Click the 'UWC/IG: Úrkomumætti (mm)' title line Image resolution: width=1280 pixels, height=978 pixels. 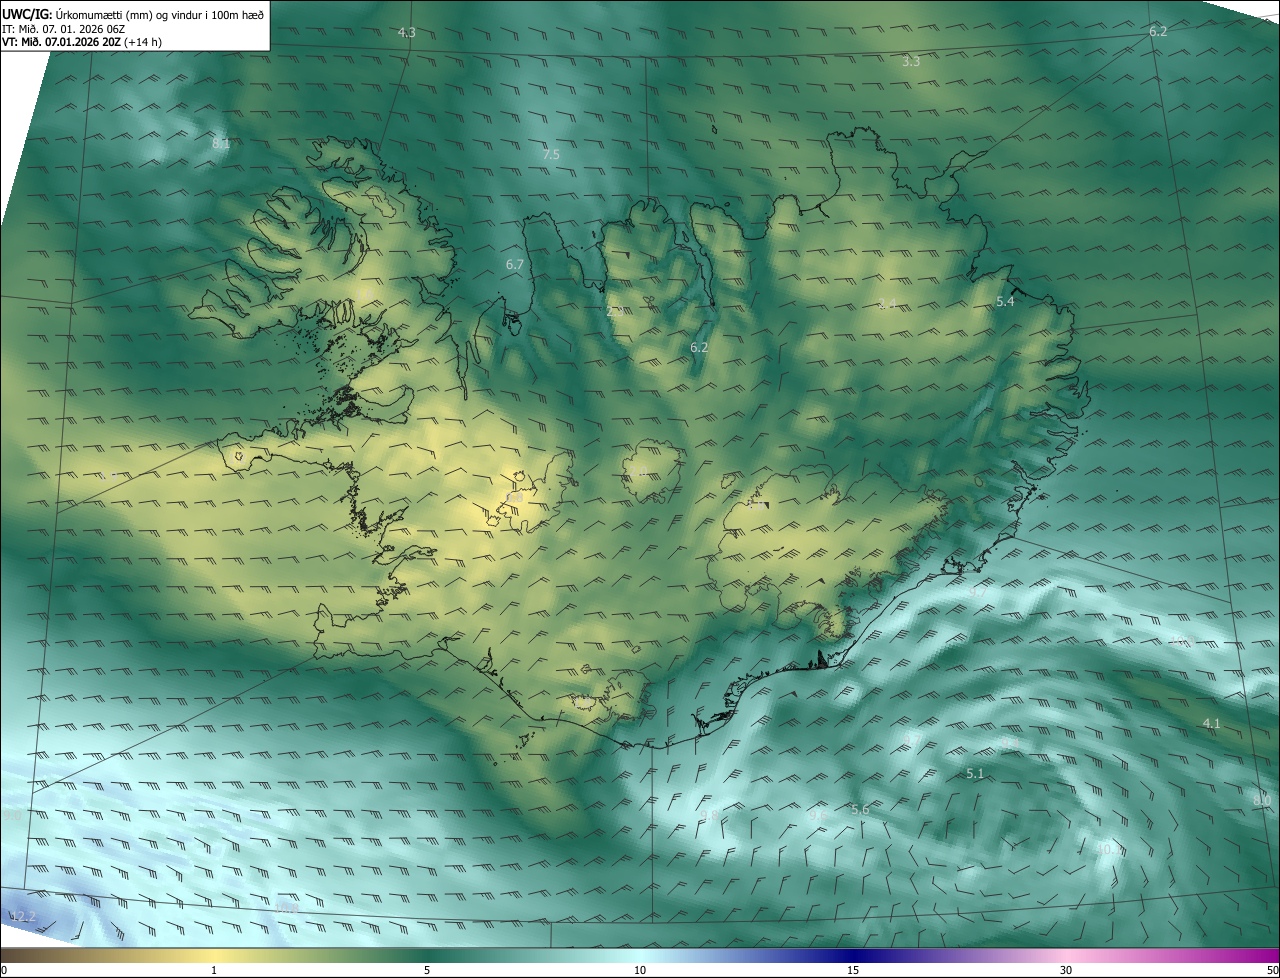click(x=134, y=14)
